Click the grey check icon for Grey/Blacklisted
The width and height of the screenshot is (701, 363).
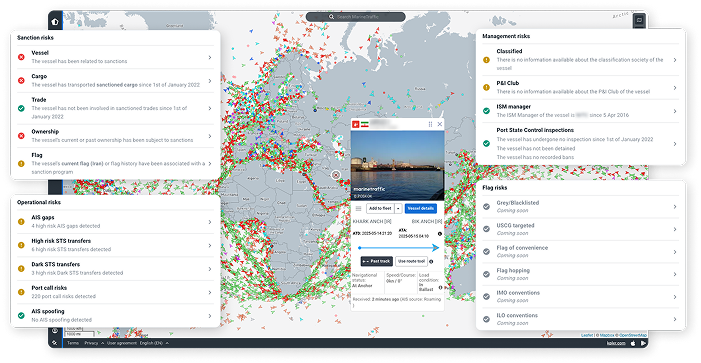486,207
